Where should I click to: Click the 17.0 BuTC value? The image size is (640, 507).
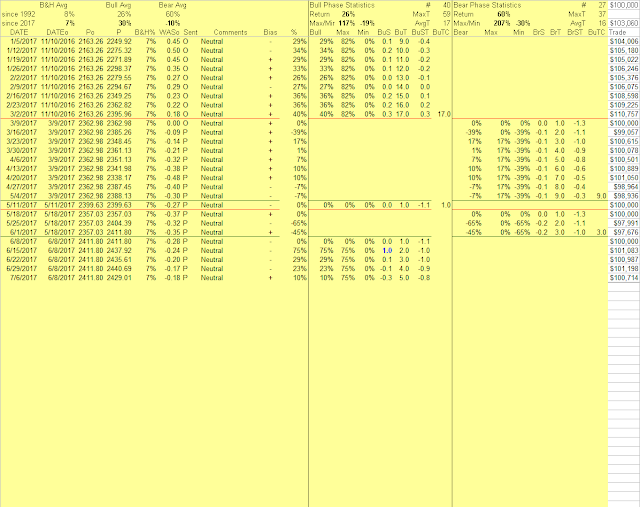click(444, 114)
